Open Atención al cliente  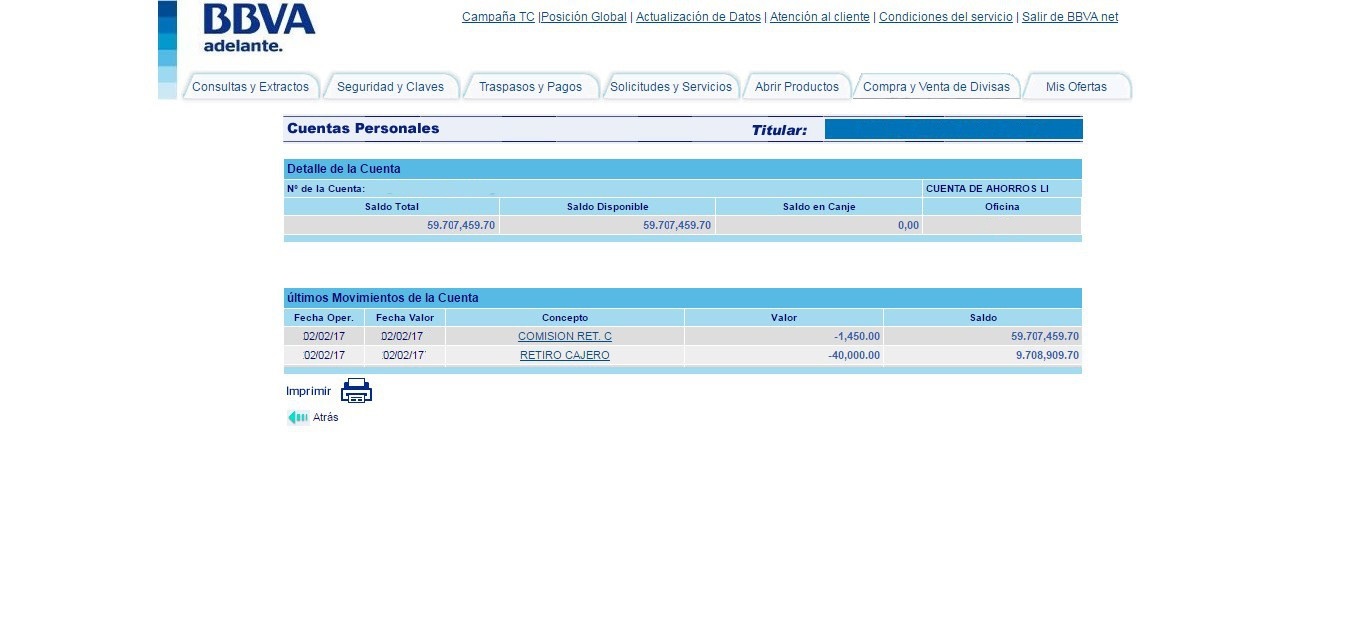tap(819, 16)
